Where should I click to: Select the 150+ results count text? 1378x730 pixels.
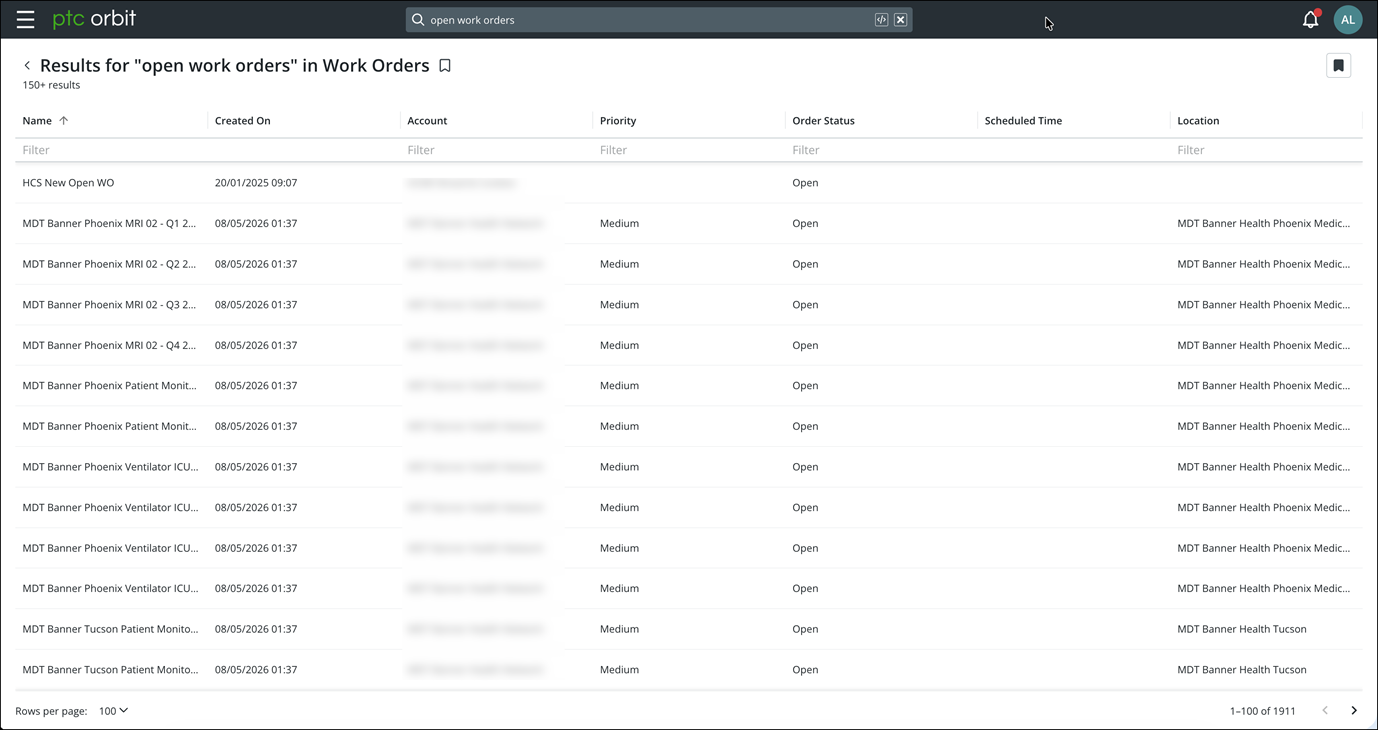[x=51, y=85]
